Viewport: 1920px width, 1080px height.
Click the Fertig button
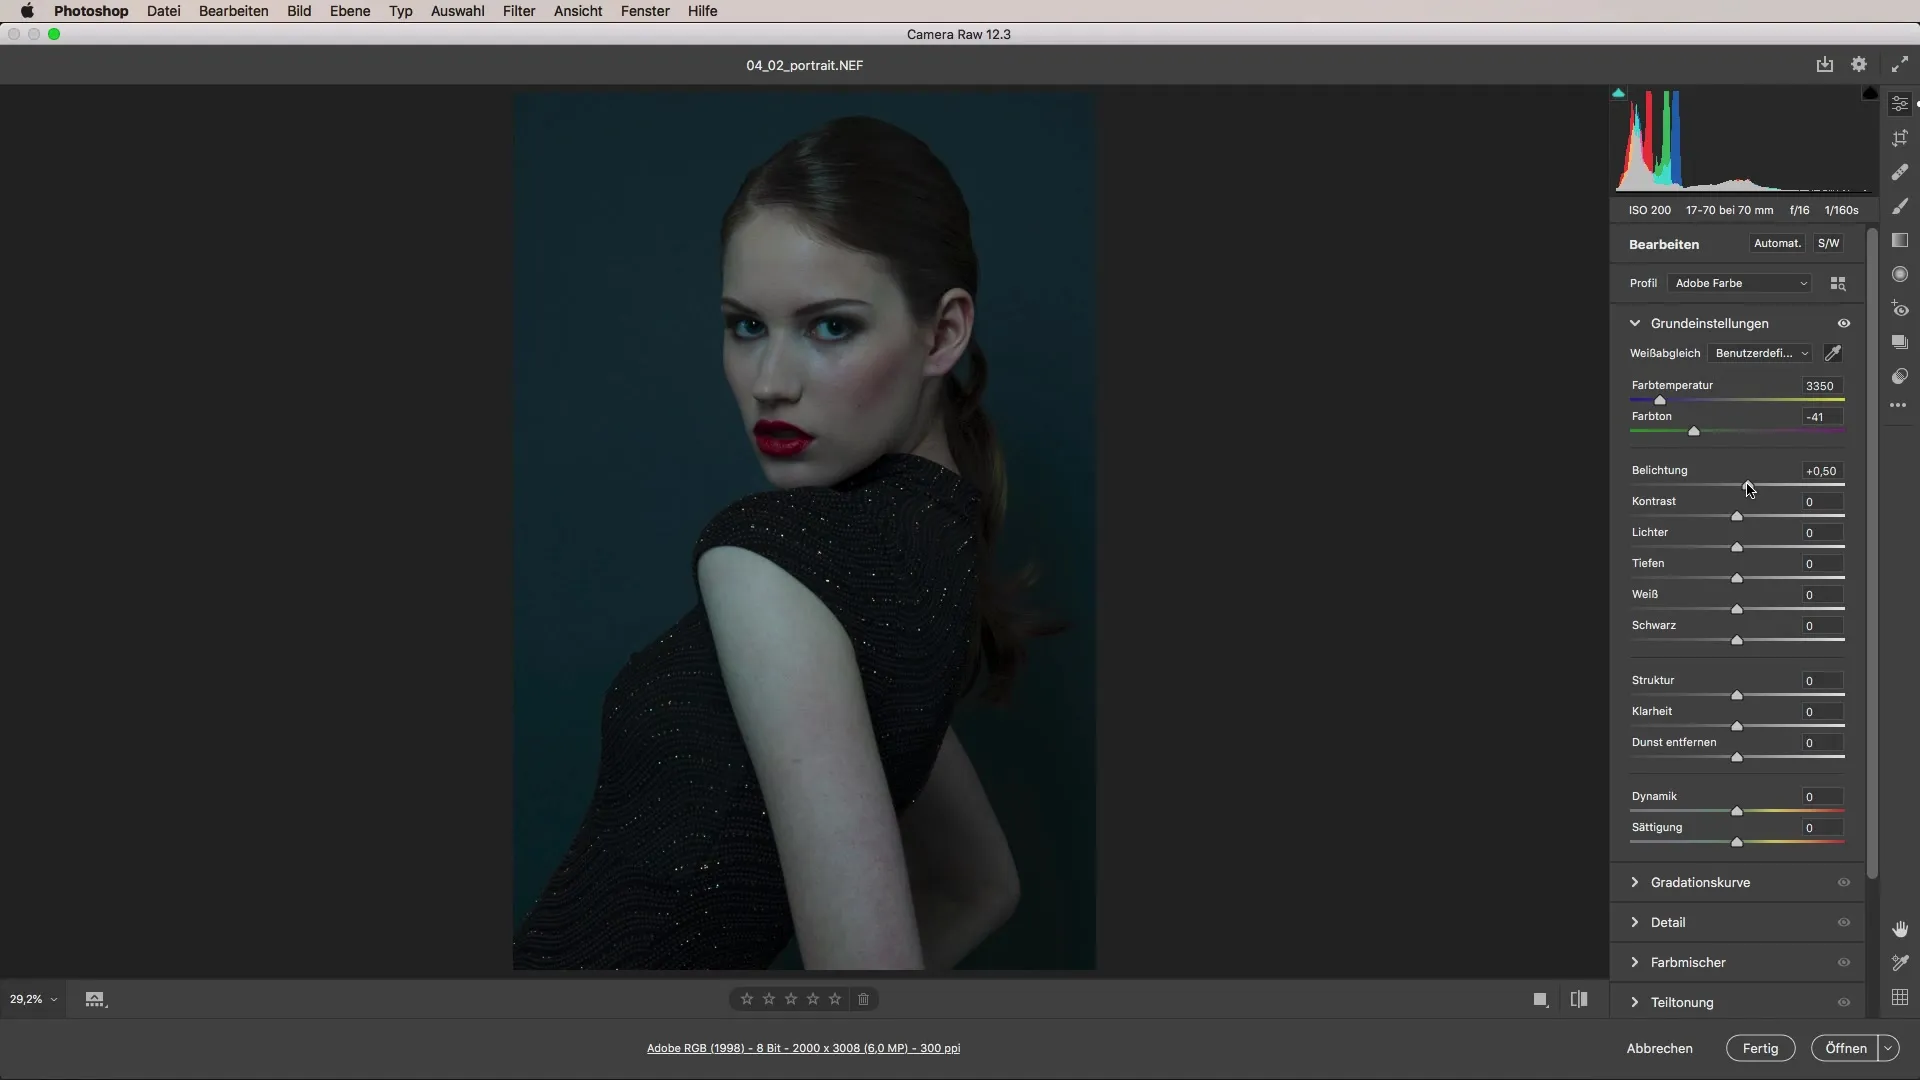click(1760, 1048)
